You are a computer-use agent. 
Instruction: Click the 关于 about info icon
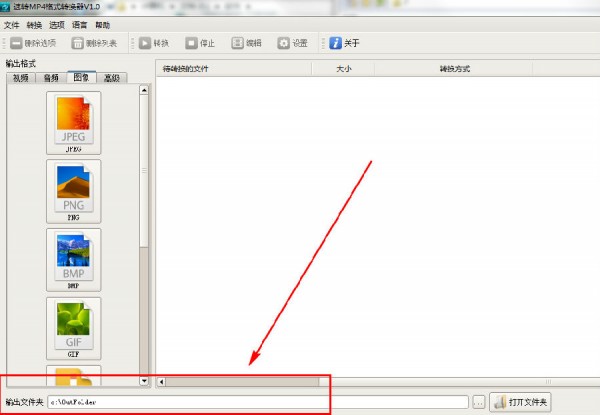tap(335, 43)
